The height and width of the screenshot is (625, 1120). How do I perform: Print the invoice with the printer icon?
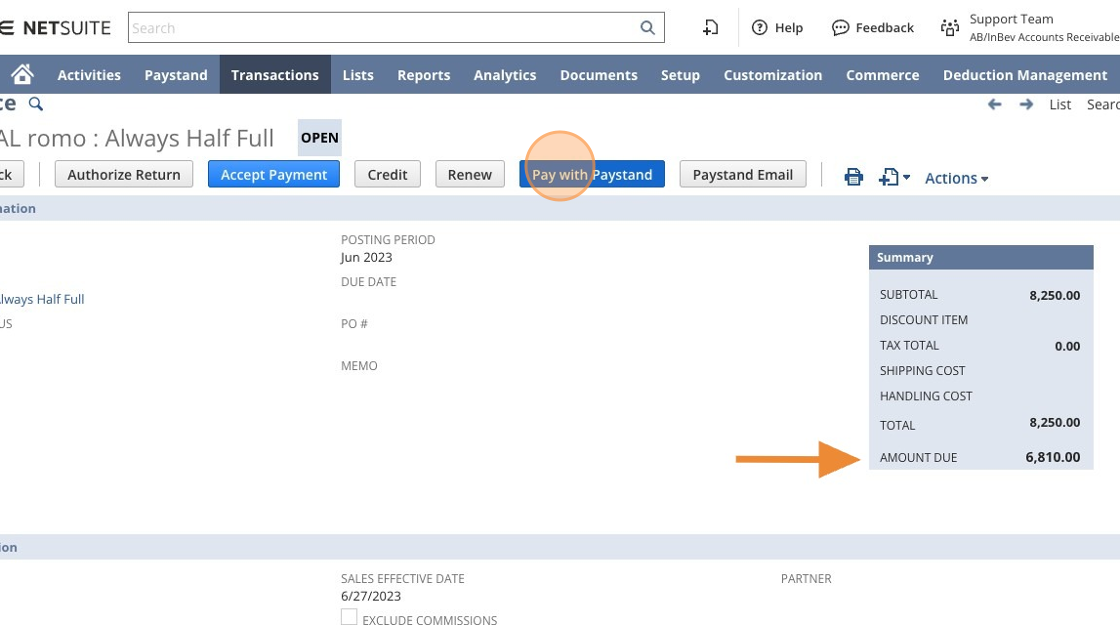coord(854,176)
